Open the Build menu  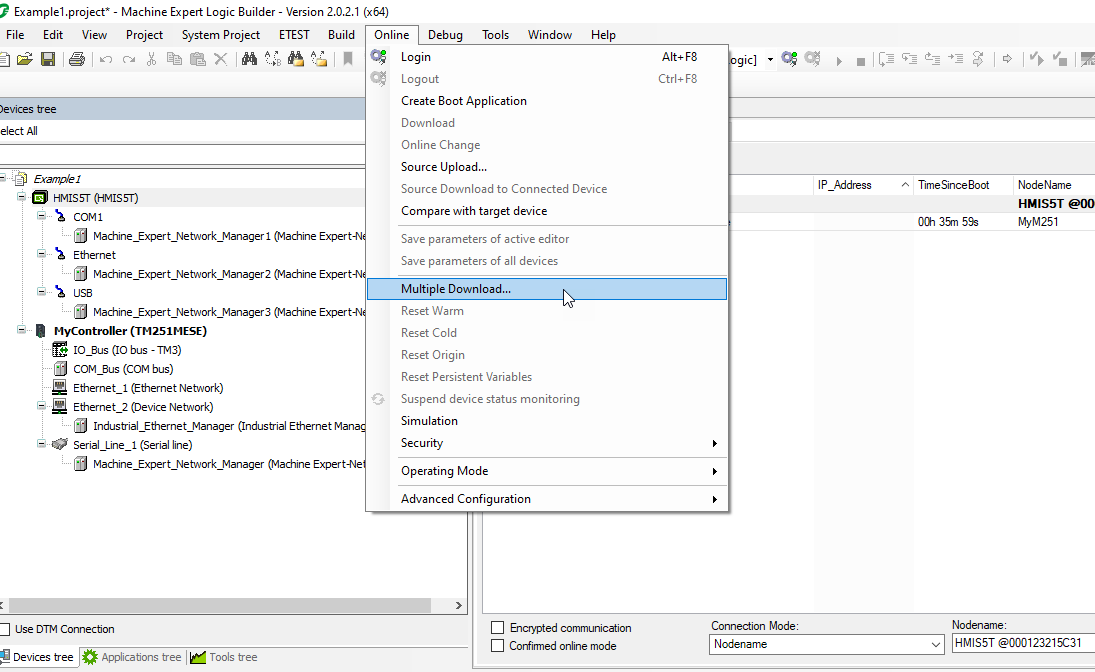click(341, 35)
